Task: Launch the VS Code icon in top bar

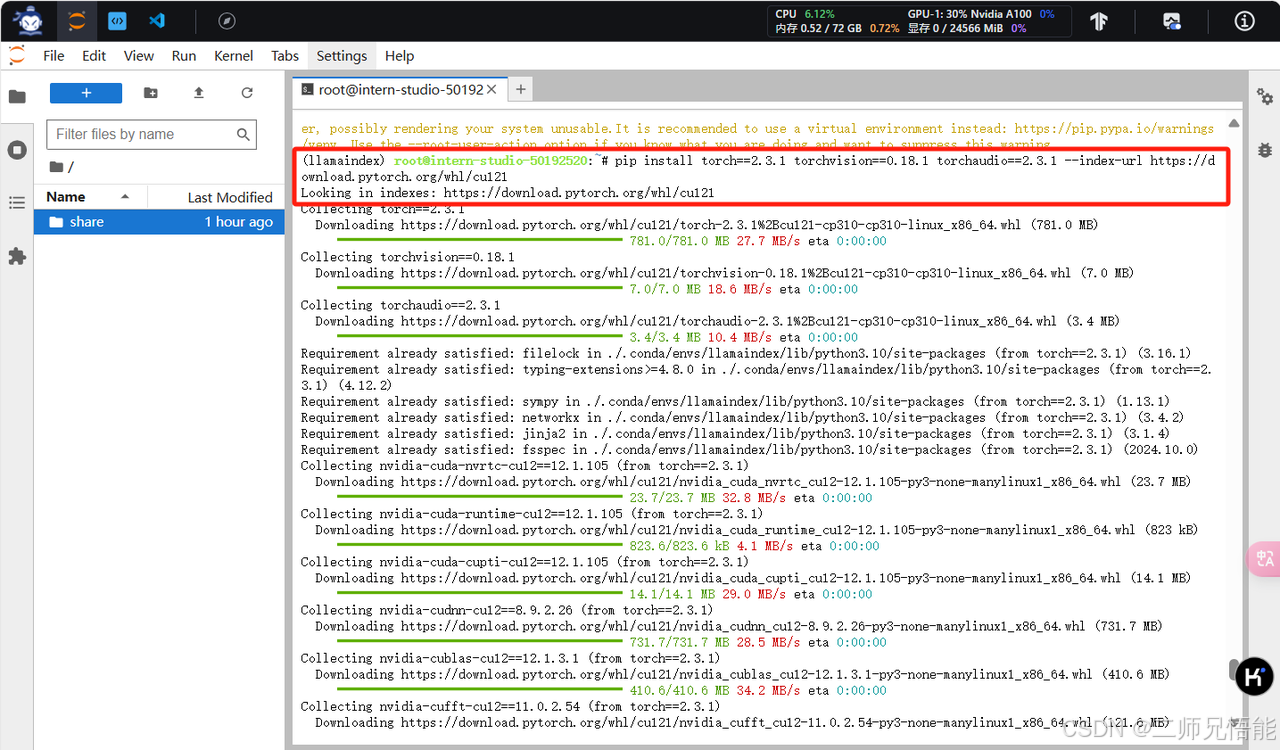Action: (x=157, y=20)
